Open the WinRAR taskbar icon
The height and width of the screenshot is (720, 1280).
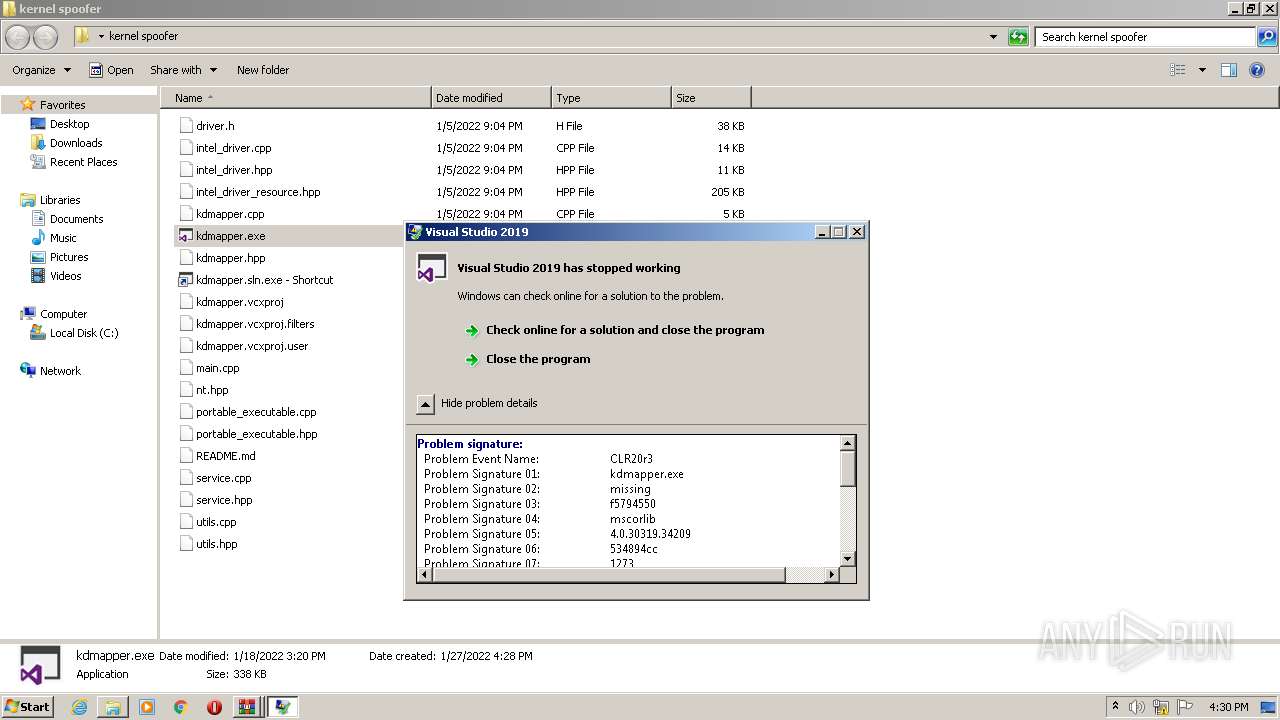point(247,707)
